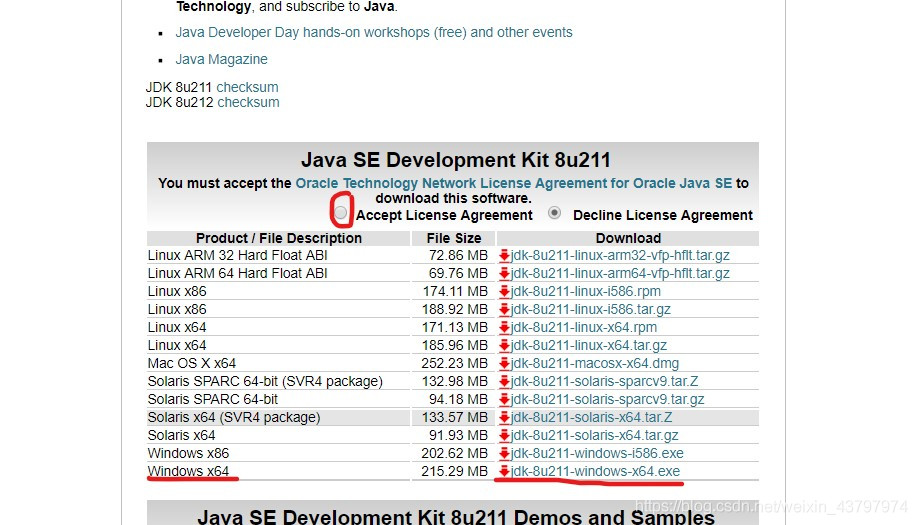Click Linux ARM 64 Hard Float ABI text

tap(237, 274)
